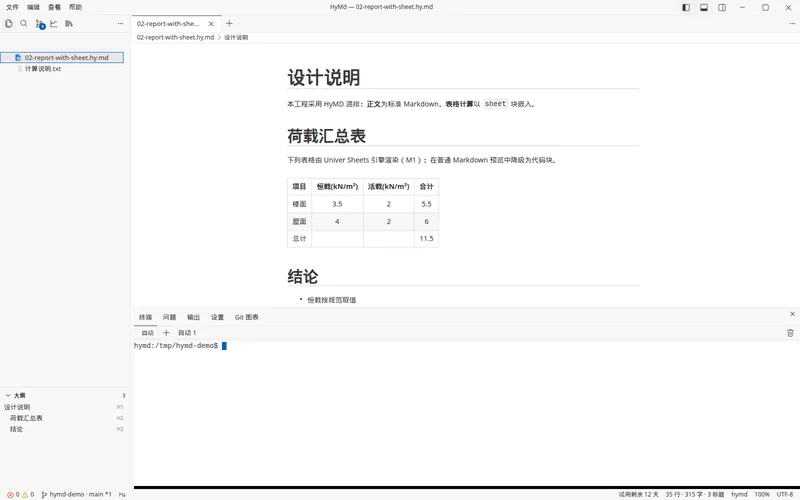Select the 自动 terminal tab
Screen dimensions: 800x500
point(147,333)
